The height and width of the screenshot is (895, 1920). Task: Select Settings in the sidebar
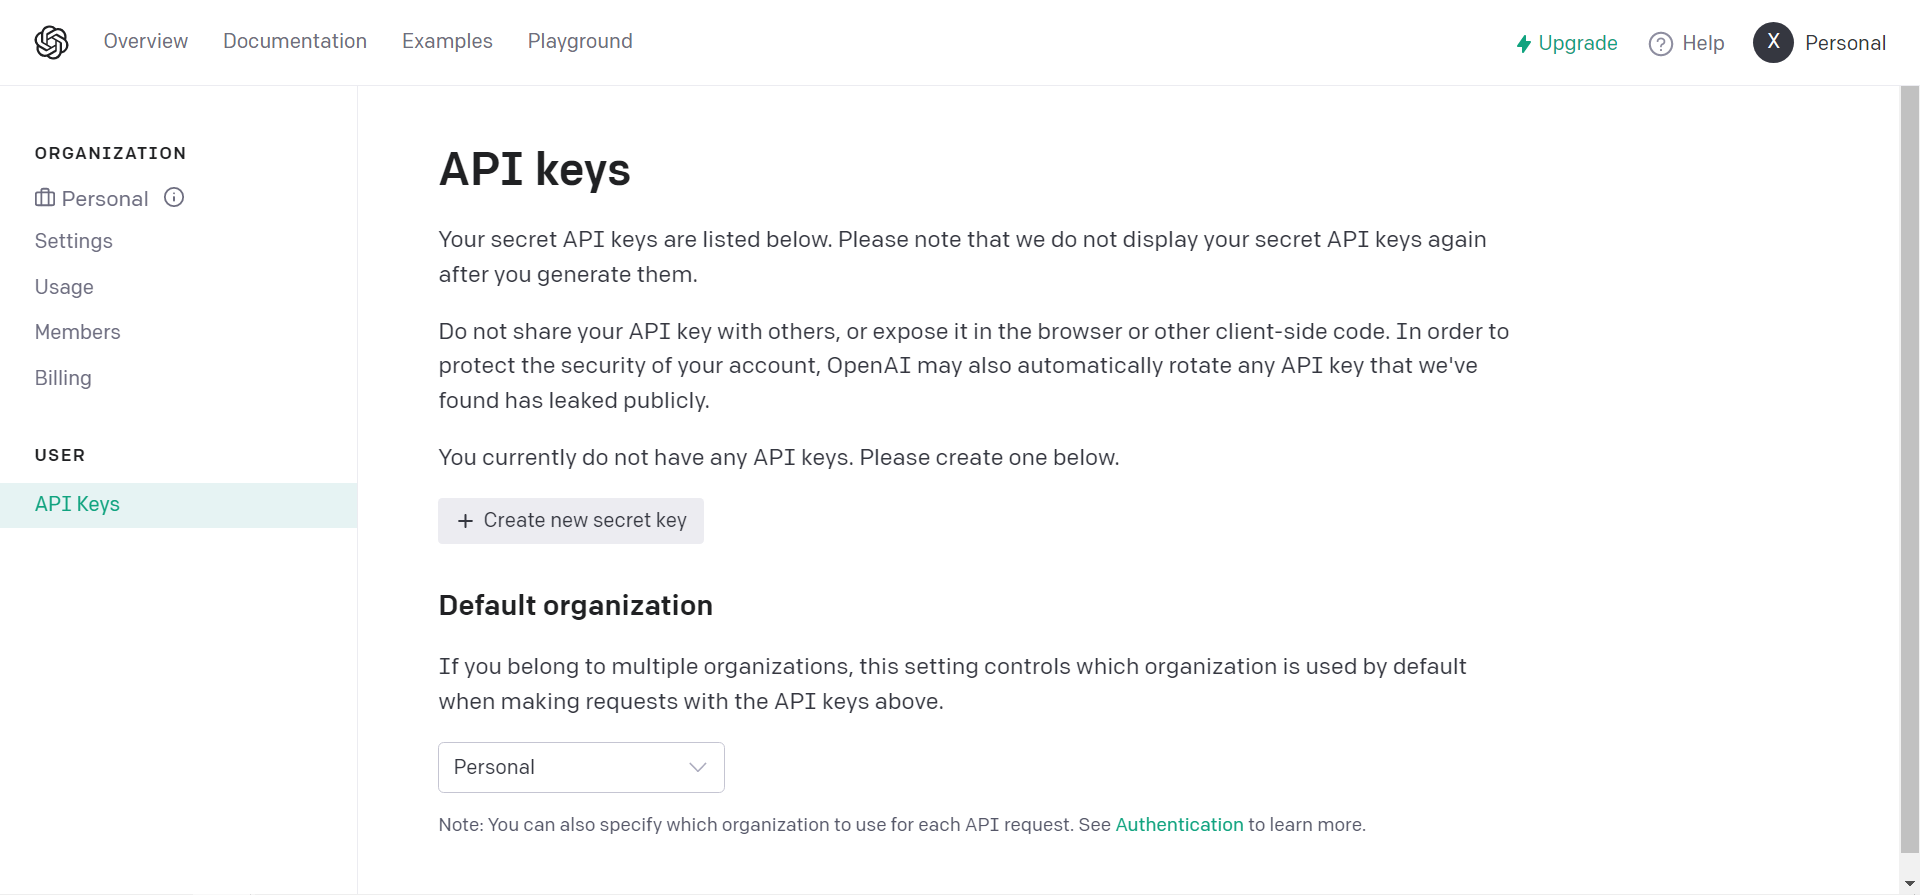click(x=73, y=241)
